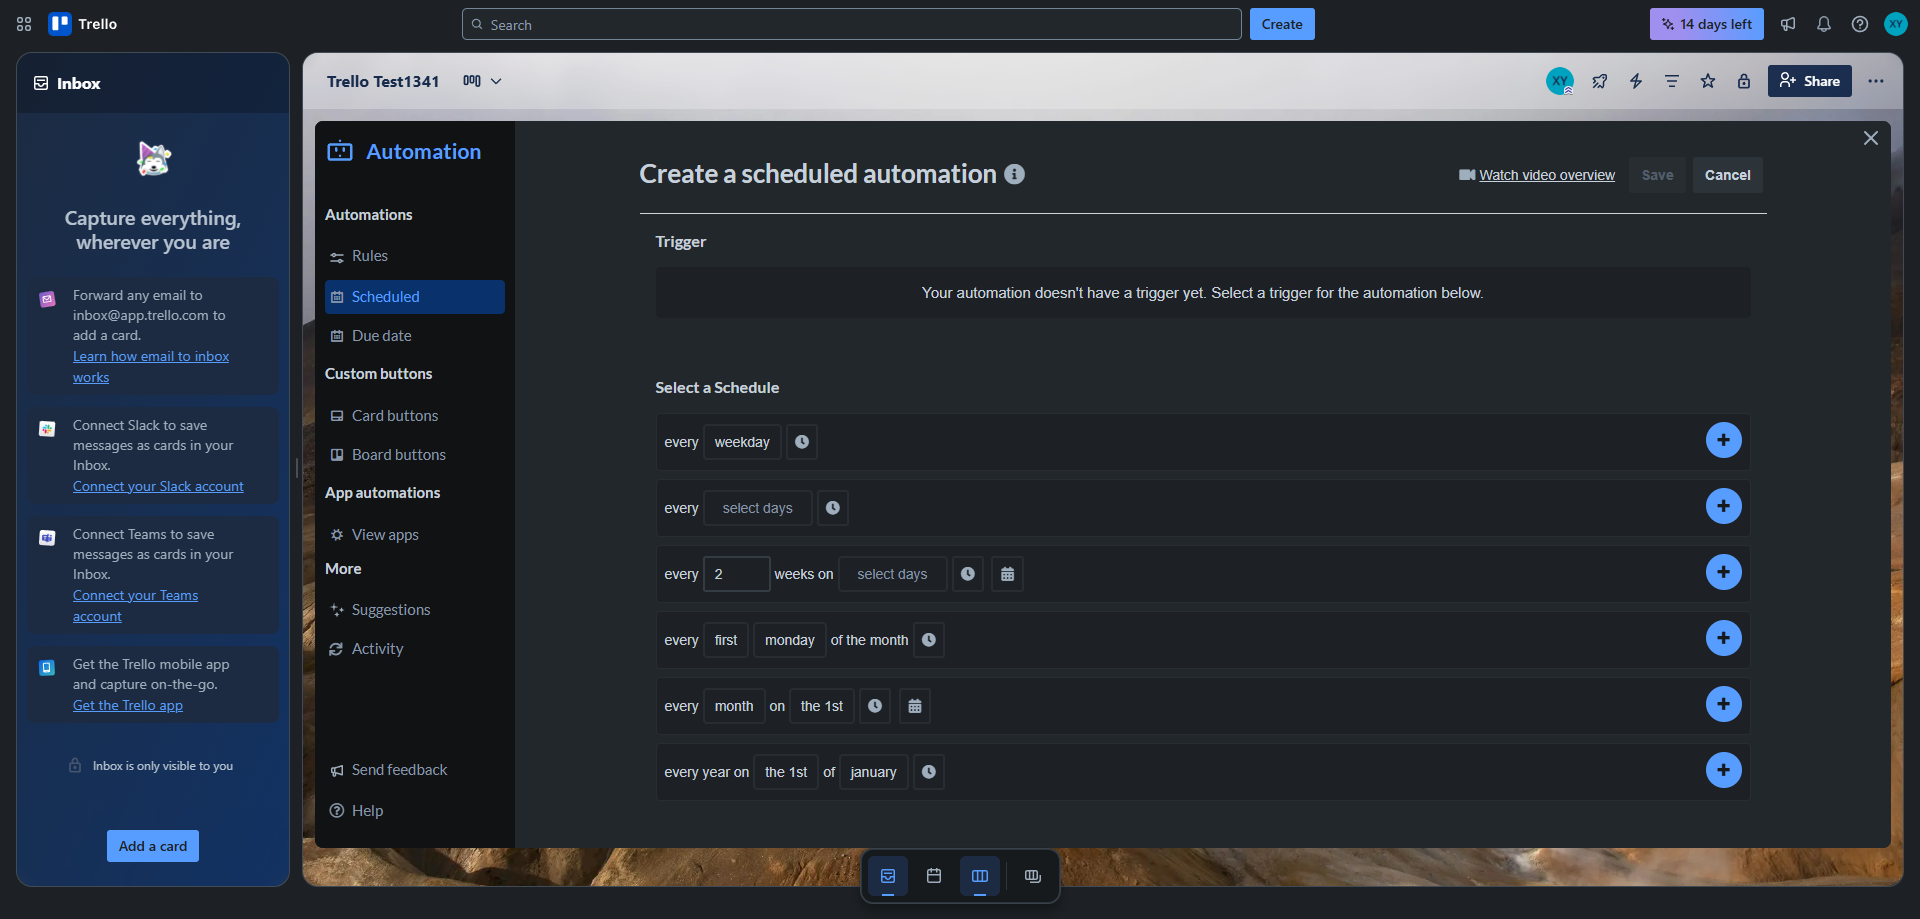Open the first ordinal dropdown

pos(726,640)
